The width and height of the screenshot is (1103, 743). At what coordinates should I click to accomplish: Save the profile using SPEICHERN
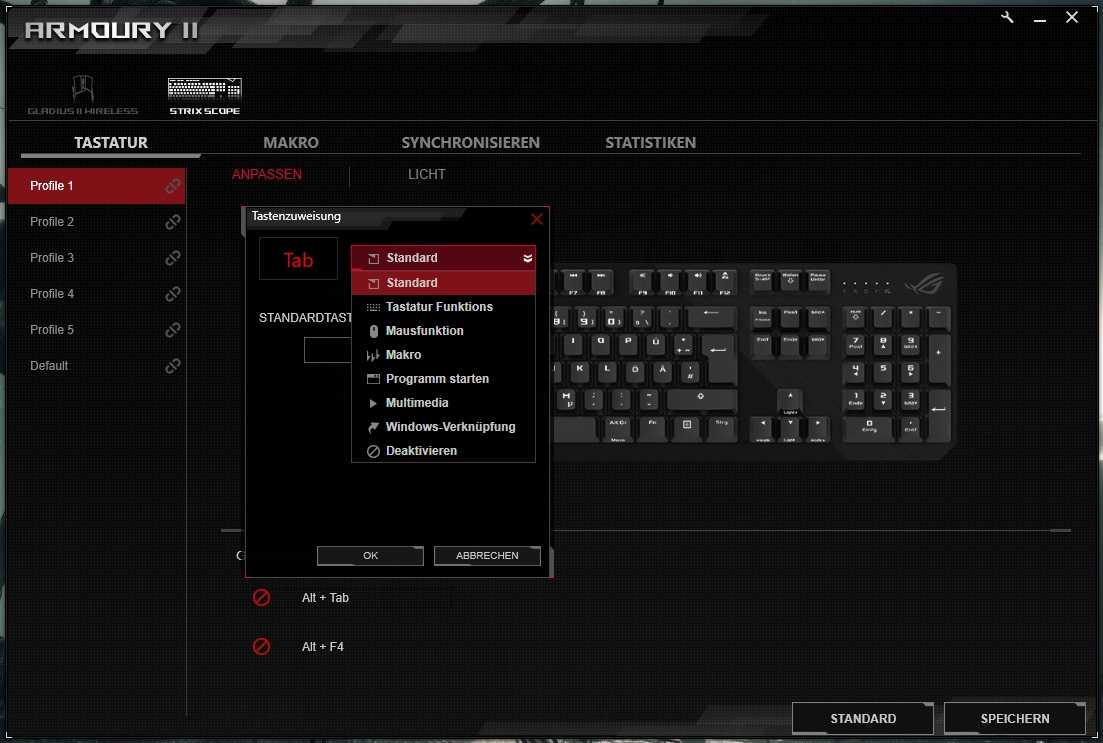click(x=1015, y=718)
